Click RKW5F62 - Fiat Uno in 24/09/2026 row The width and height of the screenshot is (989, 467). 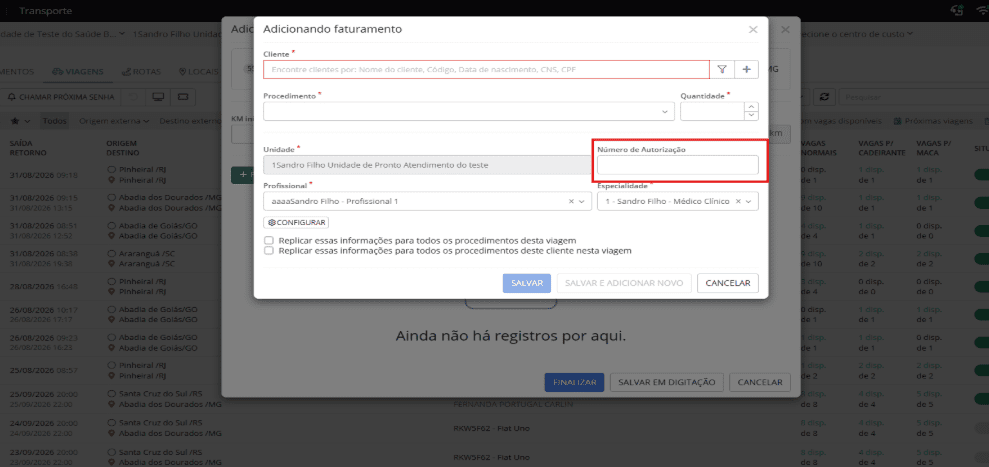(x=491, y=428)
